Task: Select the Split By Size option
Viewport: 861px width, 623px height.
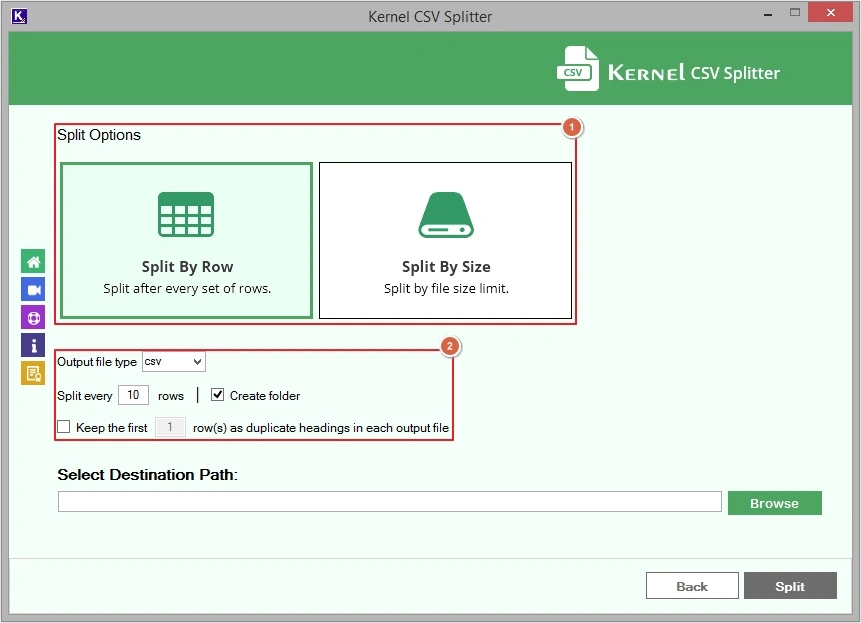Action: [445, 240]
